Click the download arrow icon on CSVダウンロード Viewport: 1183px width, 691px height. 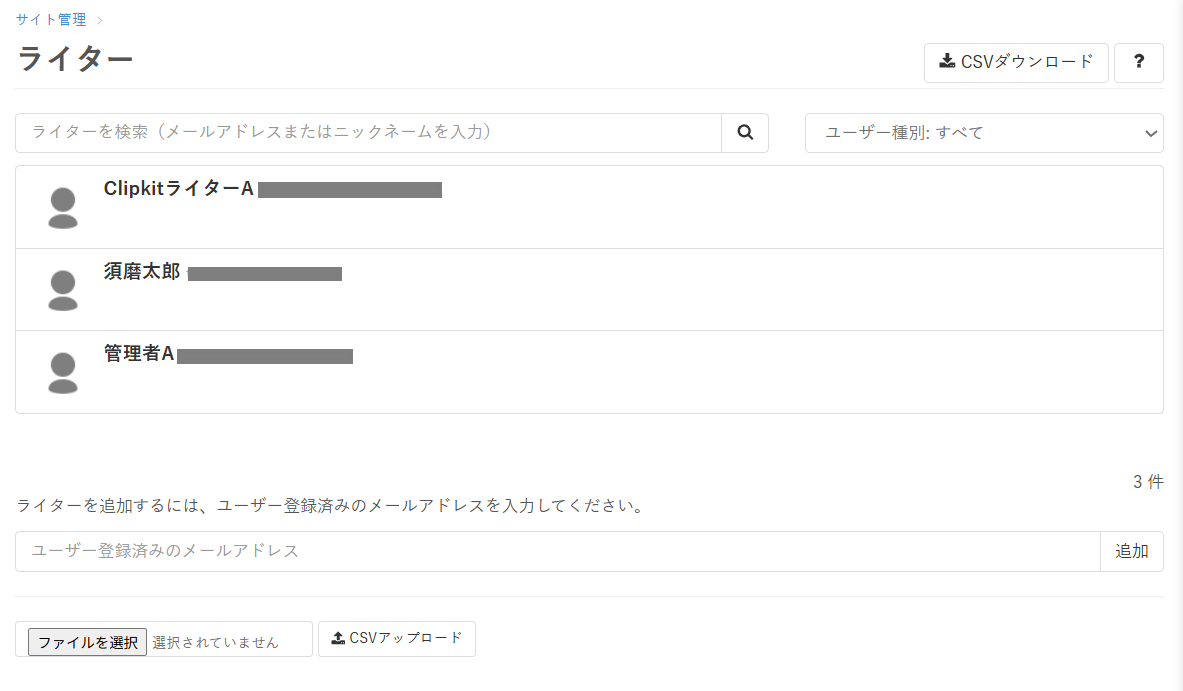[x=947, y=61]
